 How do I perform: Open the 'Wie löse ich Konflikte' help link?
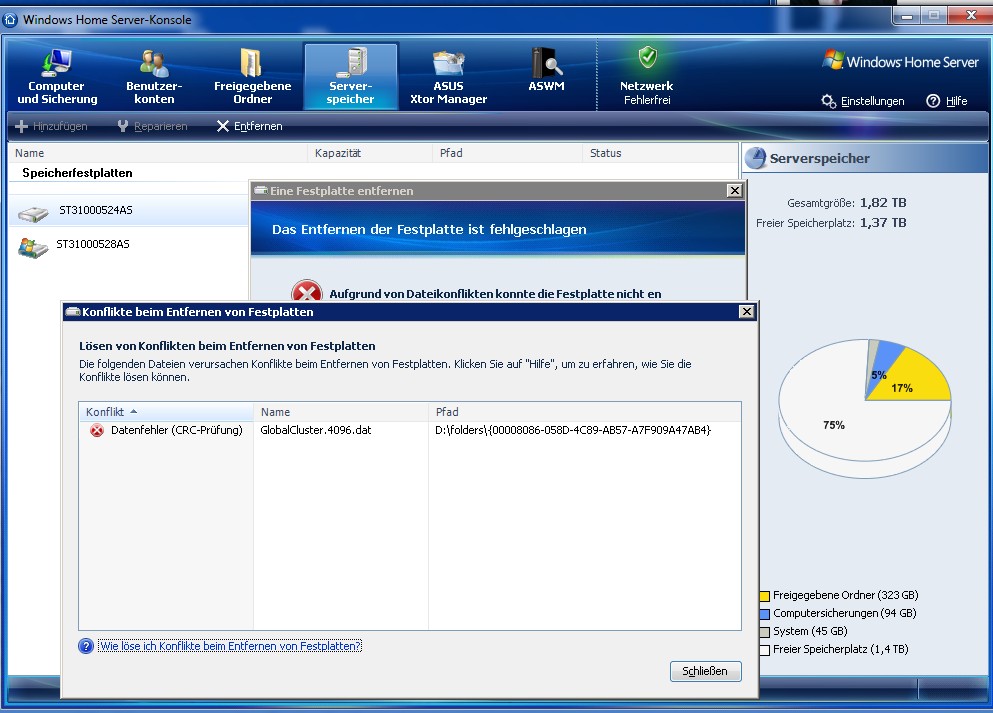click(x=230, y=646)
